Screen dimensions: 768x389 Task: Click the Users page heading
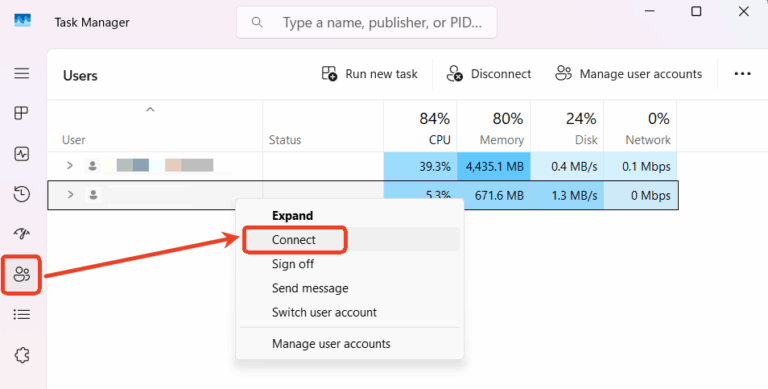coord(80,75)
